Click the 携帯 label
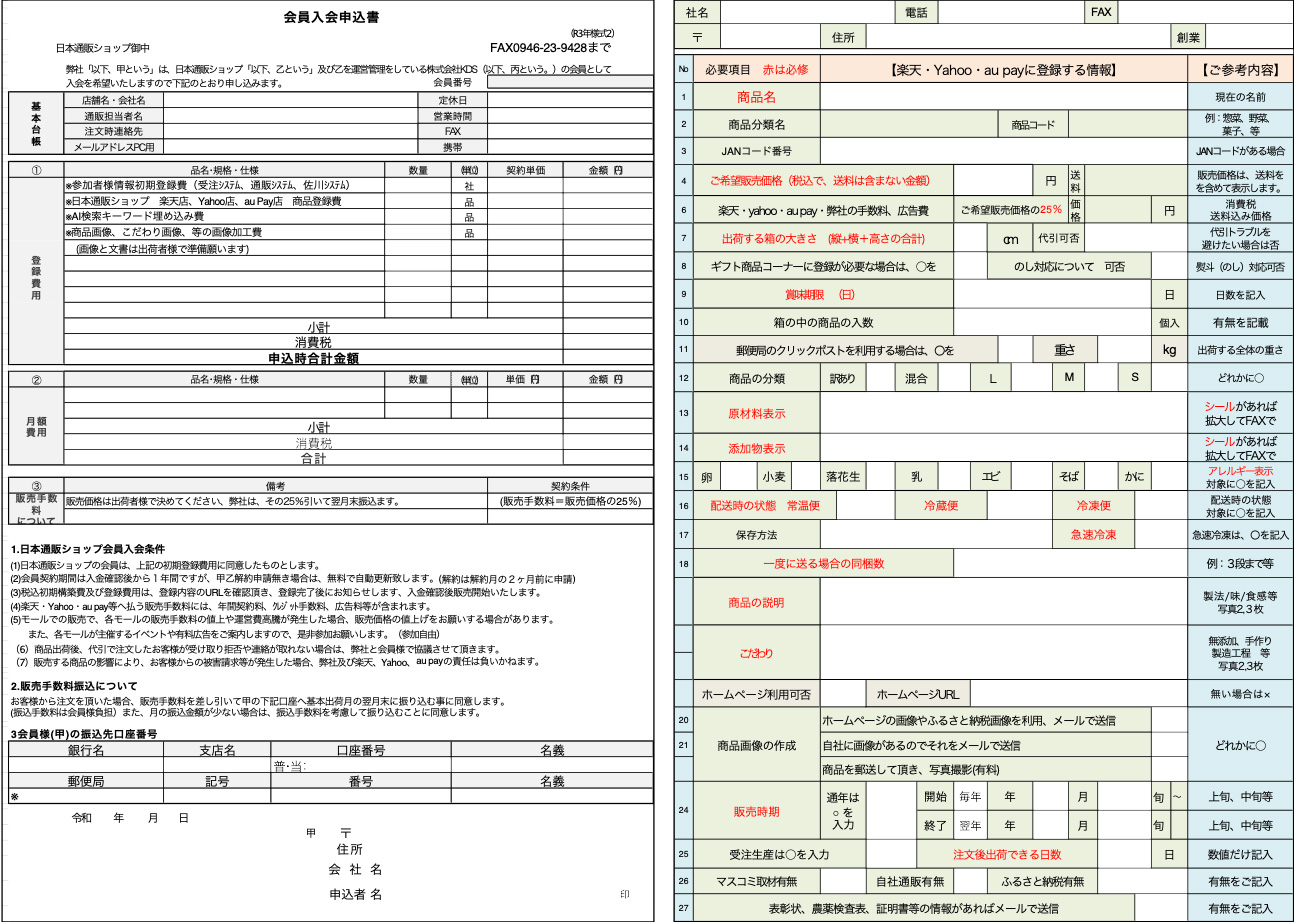 [x=452, y=146]
